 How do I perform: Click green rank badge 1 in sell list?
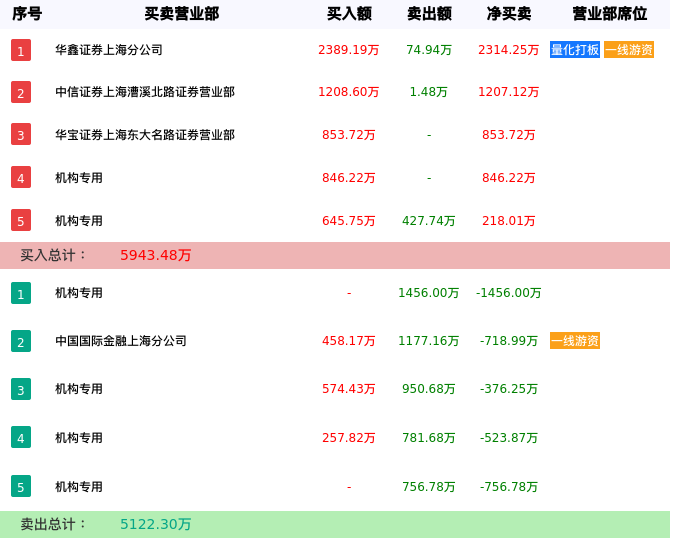(x=21, y=293)
